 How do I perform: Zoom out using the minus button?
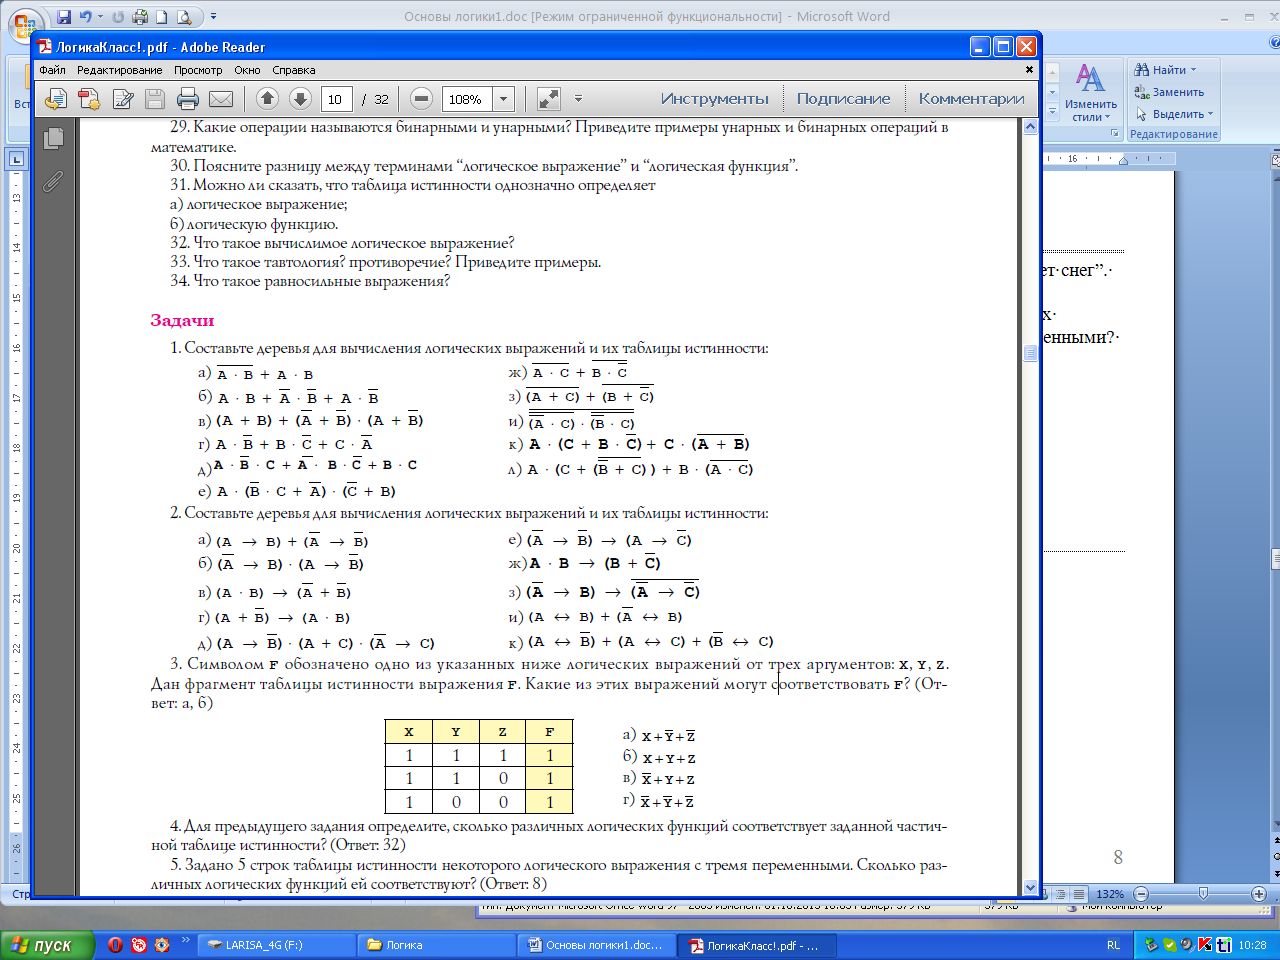tap(421, 98)
